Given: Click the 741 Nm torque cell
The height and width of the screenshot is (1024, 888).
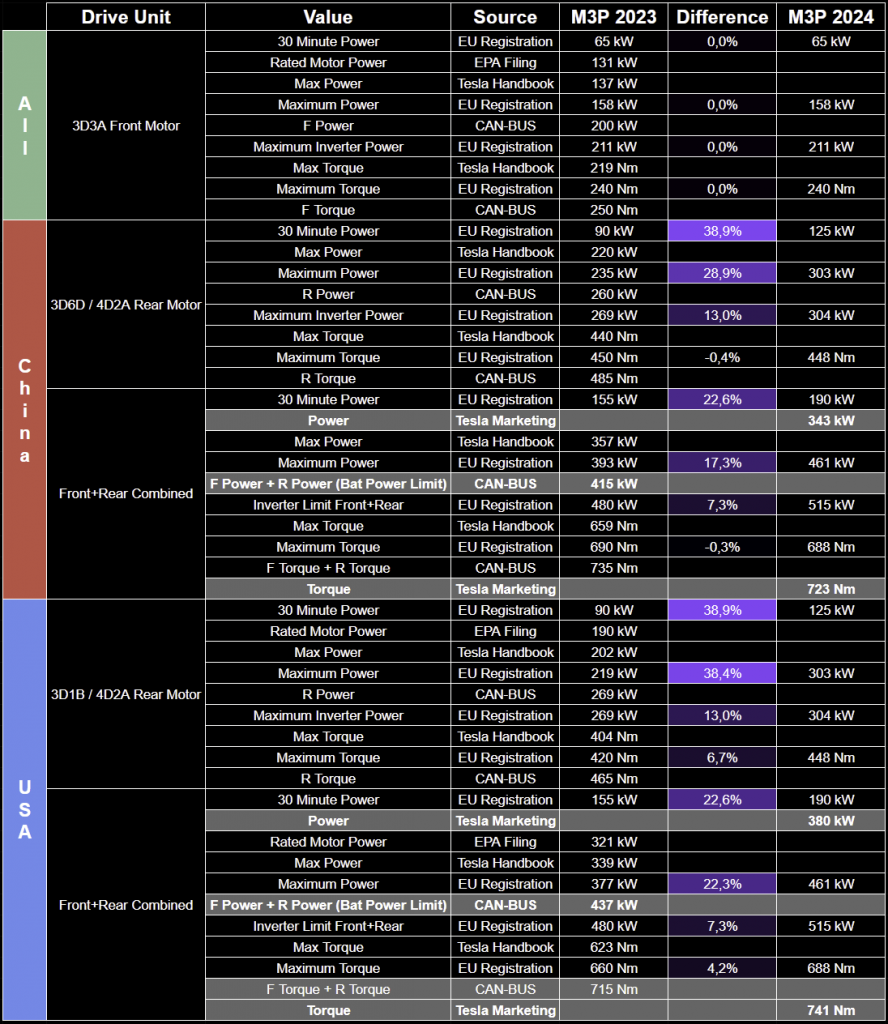Looking at the screenshot, I should point(831,1010).
